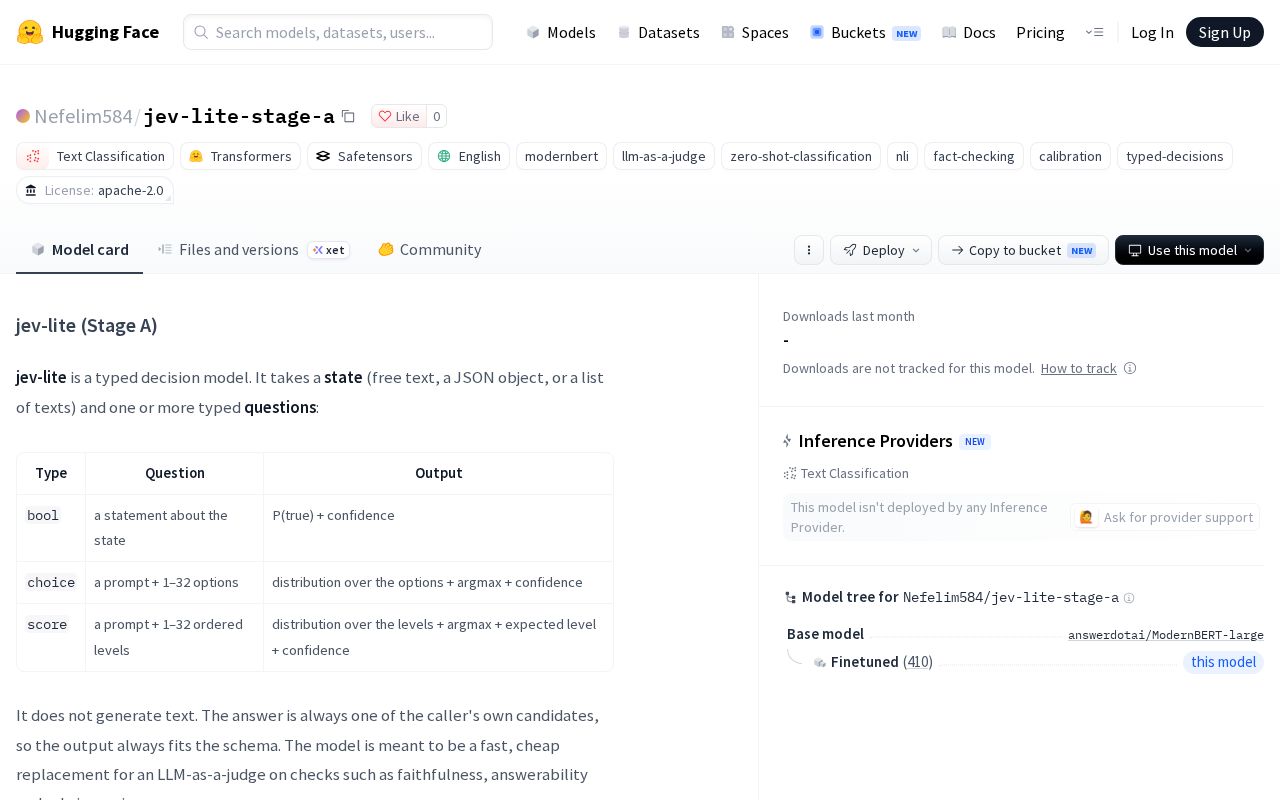Screen dimensions: 1280x800
Task: Click the Hugging Face logo icon
Action: [x=30, y=32]
